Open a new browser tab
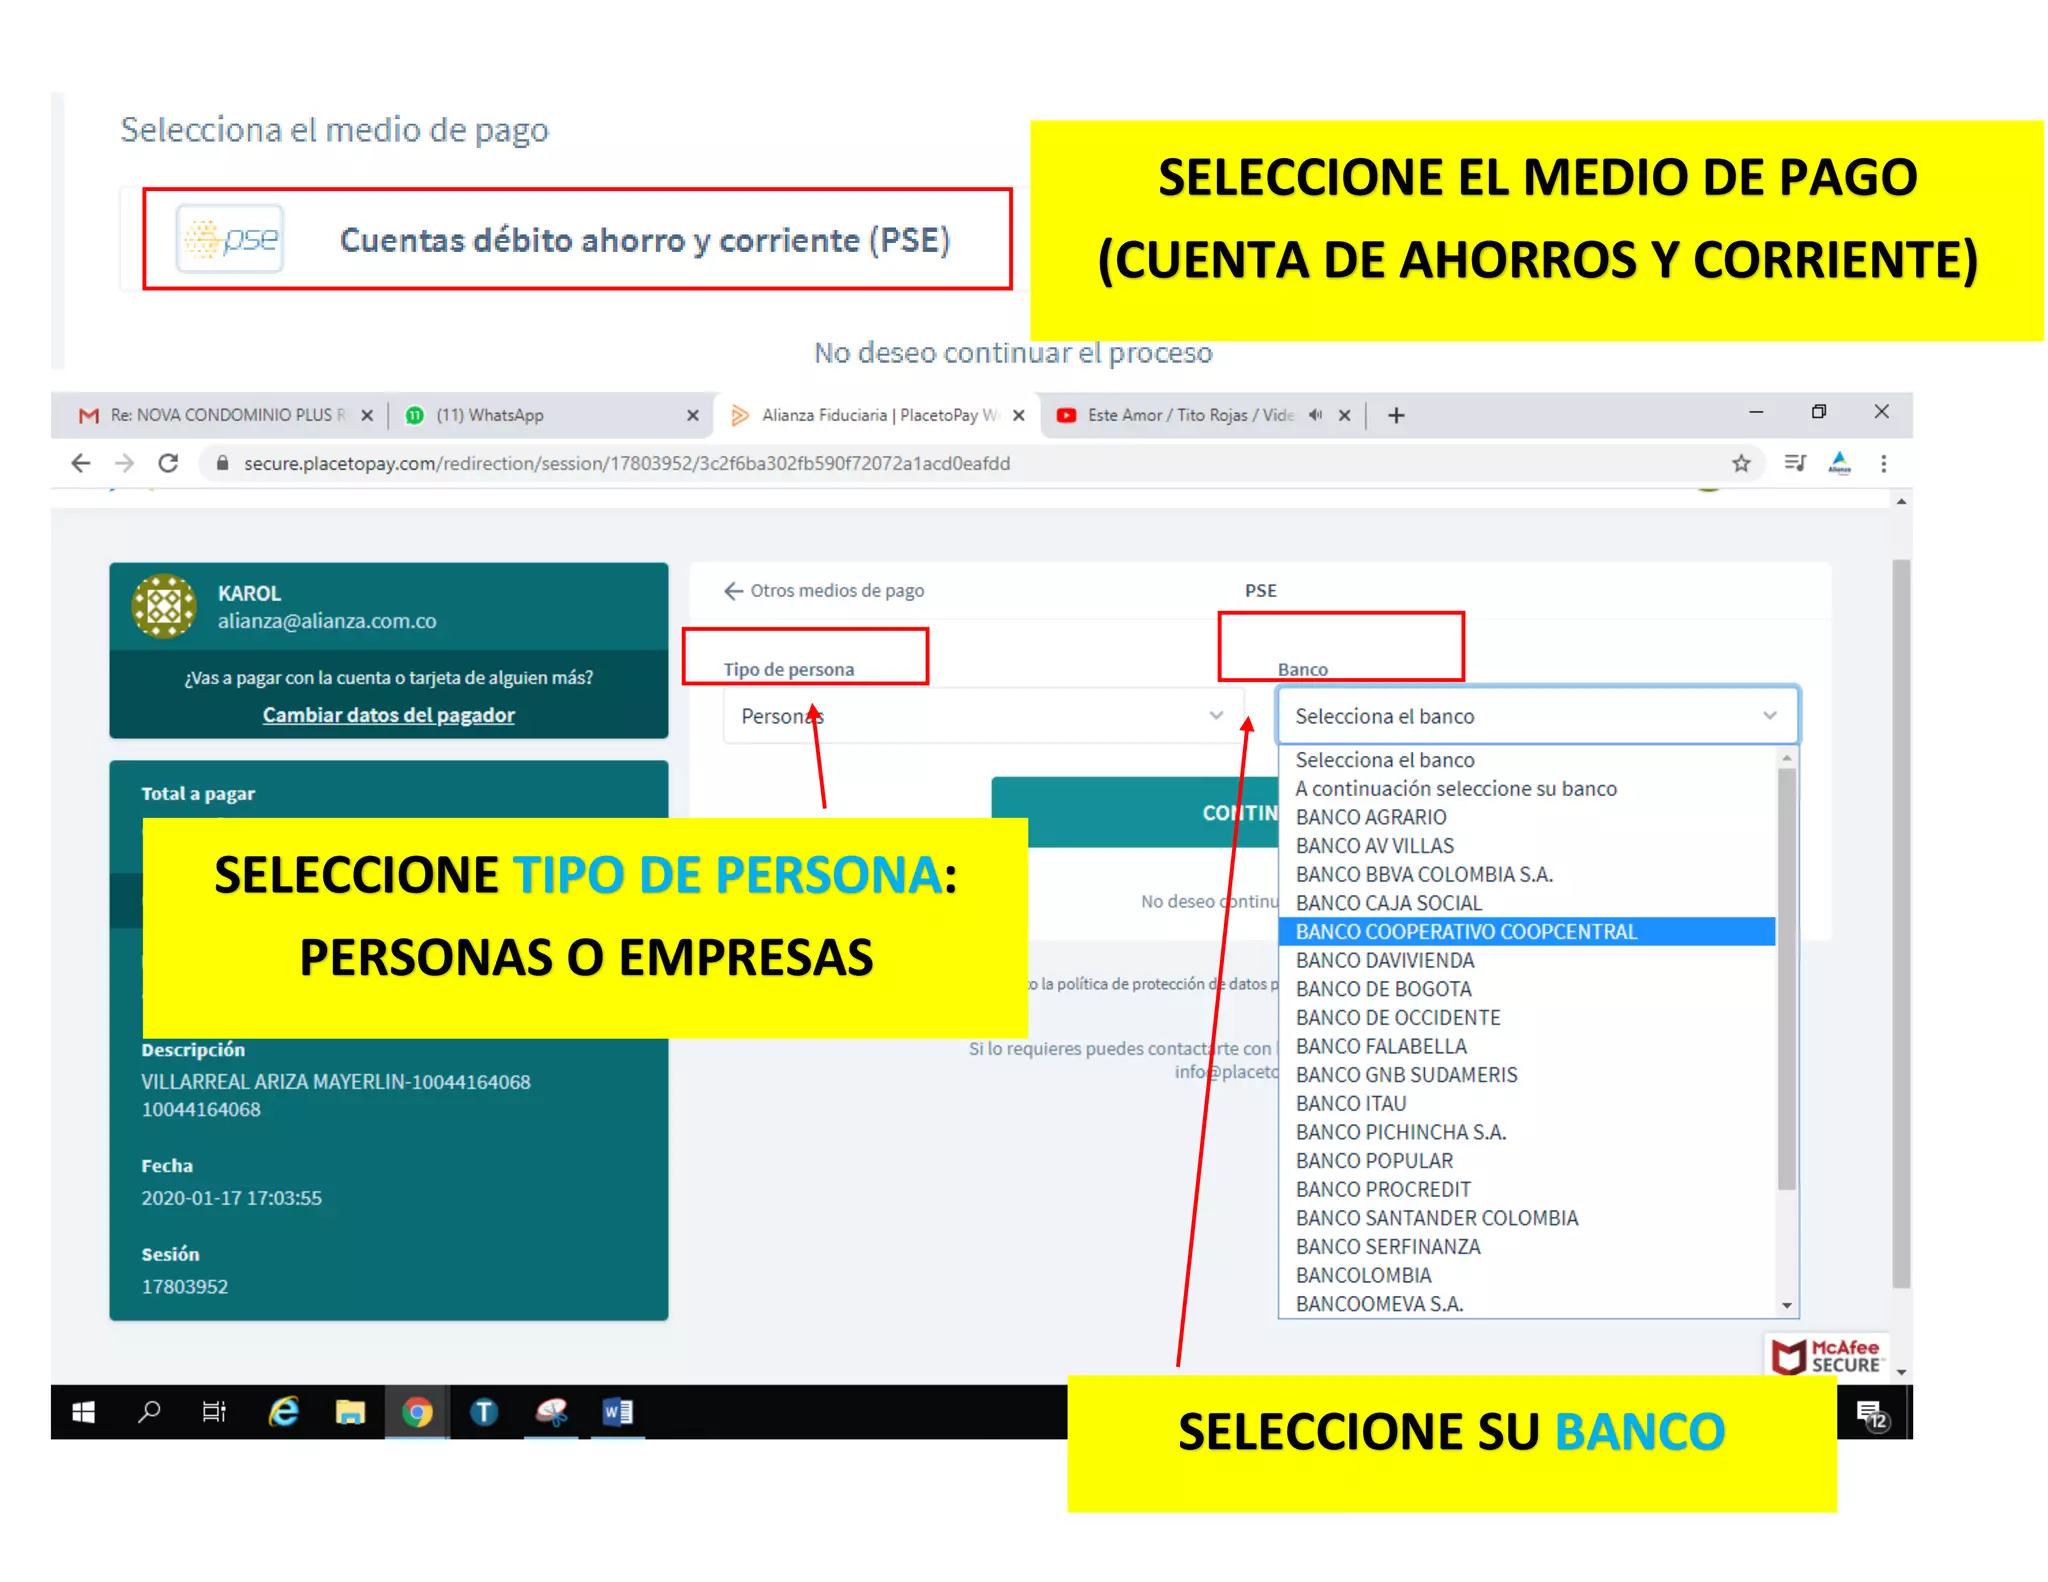2048x1582 pixels. (x=1396, y=415)
